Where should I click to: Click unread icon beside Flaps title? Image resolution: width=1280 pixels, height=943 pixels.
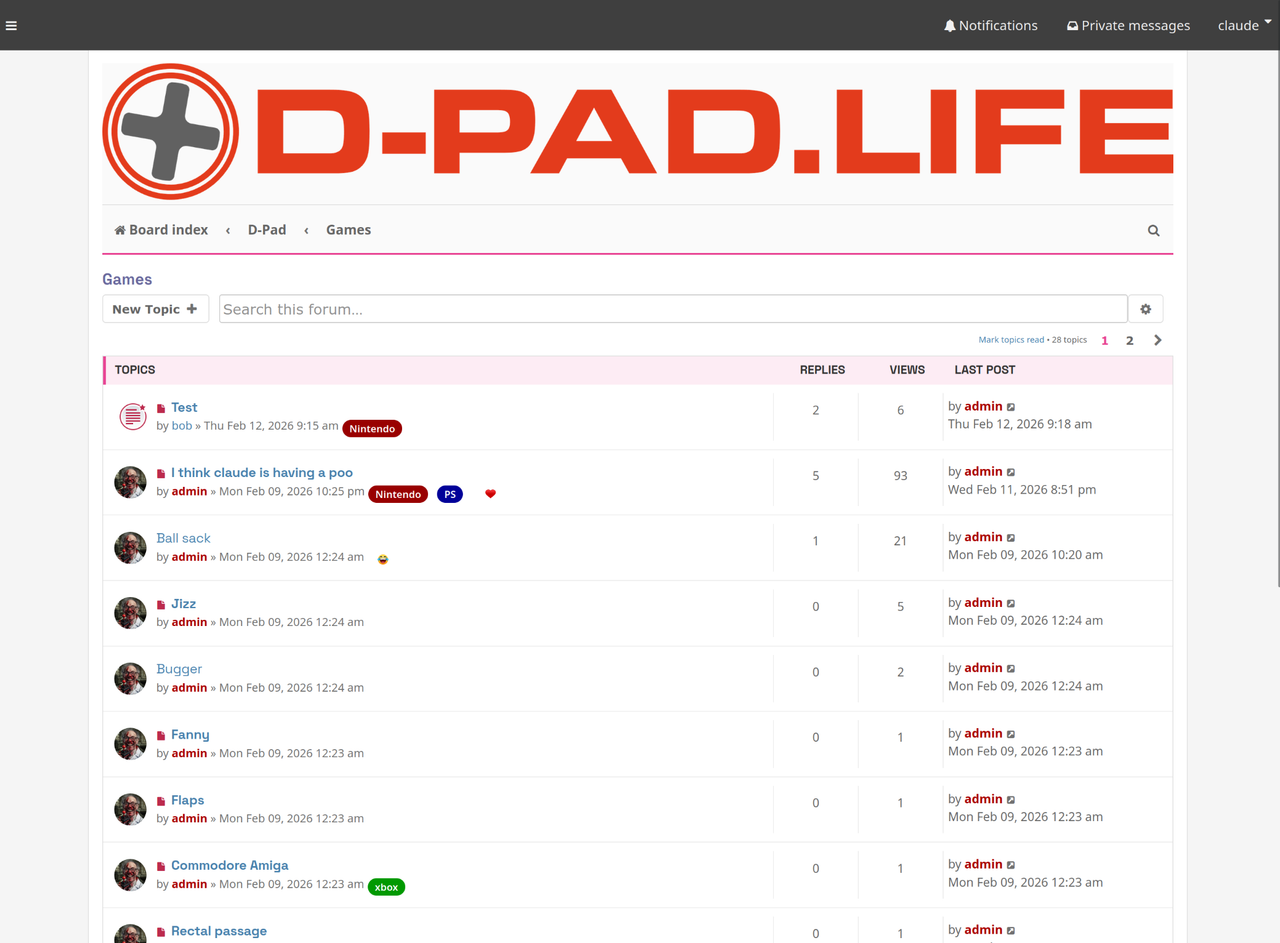click(161, 800)
